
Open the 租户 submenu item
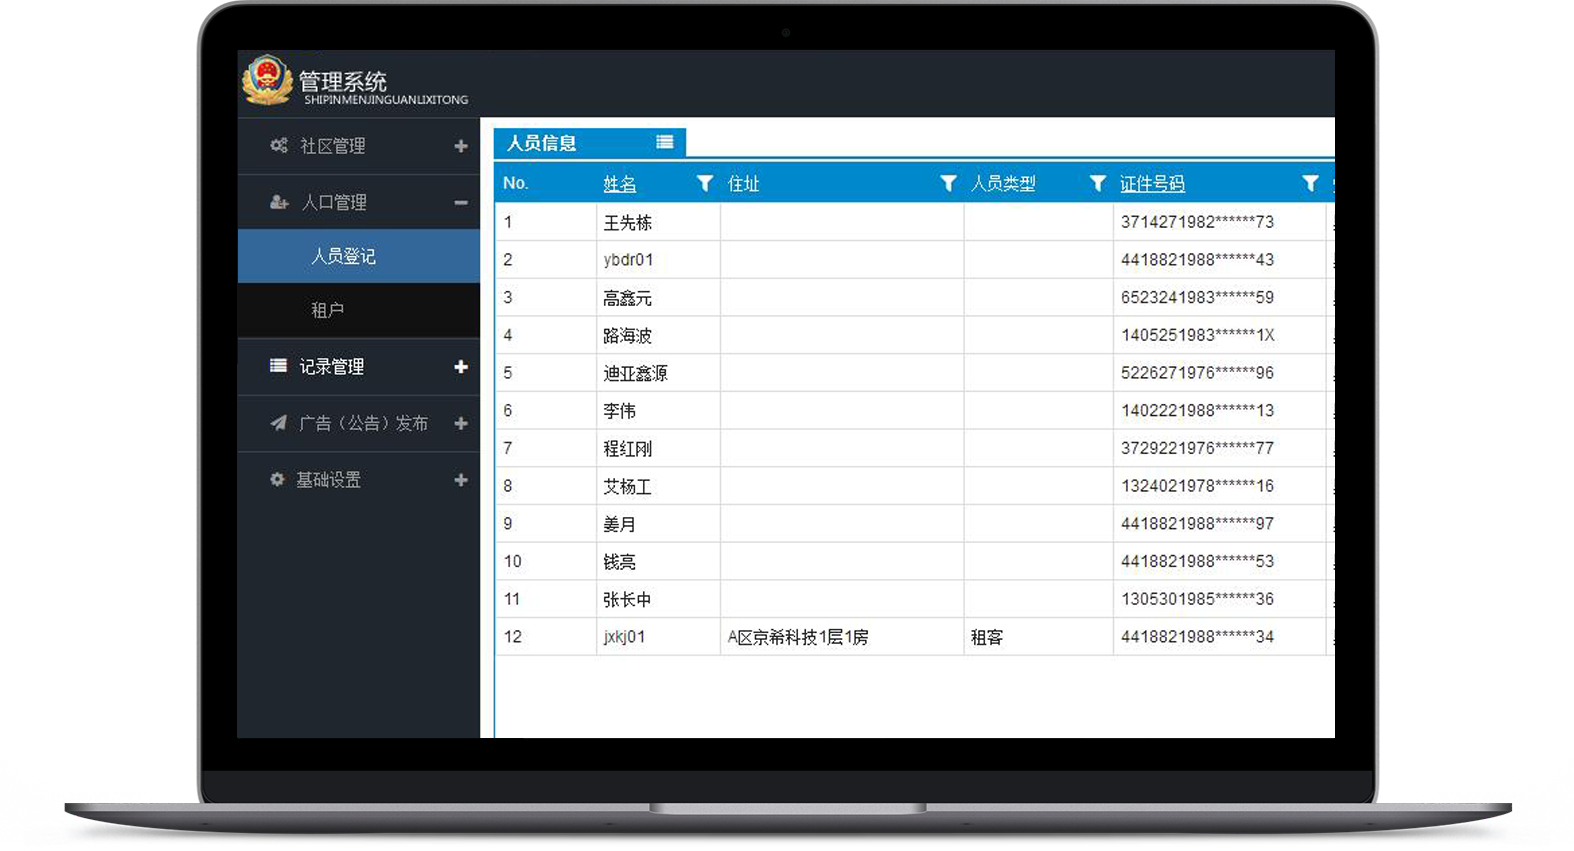[x=327, y=310]
